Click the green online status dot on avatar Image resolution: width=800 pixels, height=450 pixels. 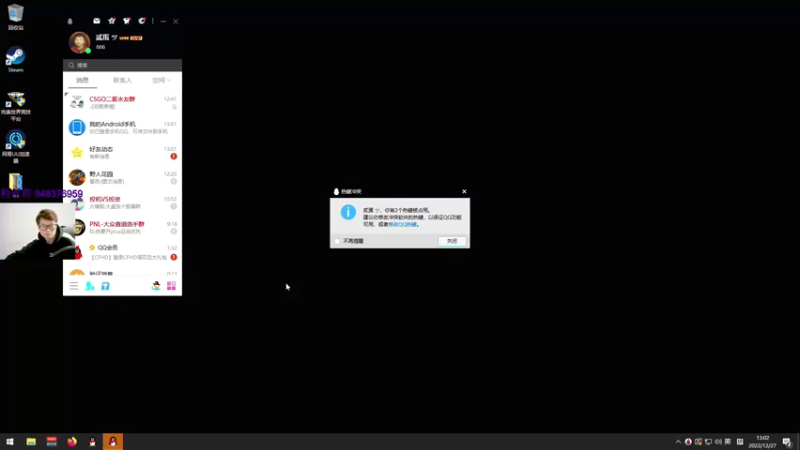pos(88,51)
